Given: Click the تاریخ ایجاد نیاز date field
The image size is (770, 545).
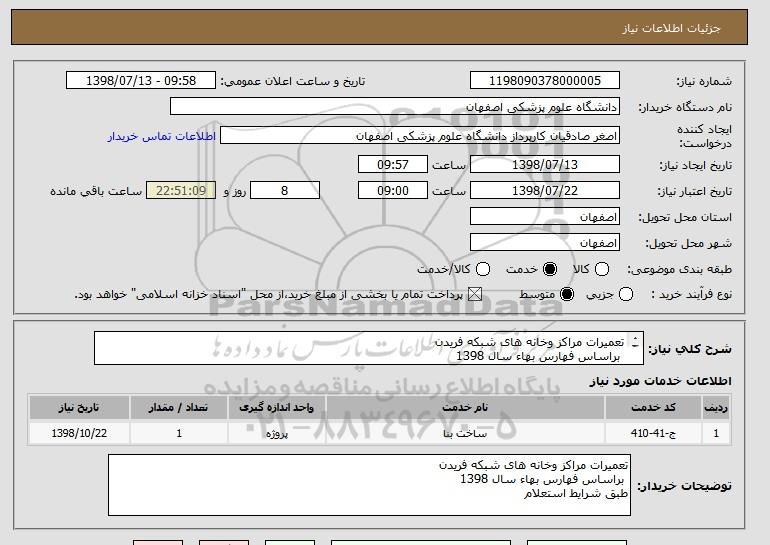Looking at the screenshot, I should click(x=545, y=164).
